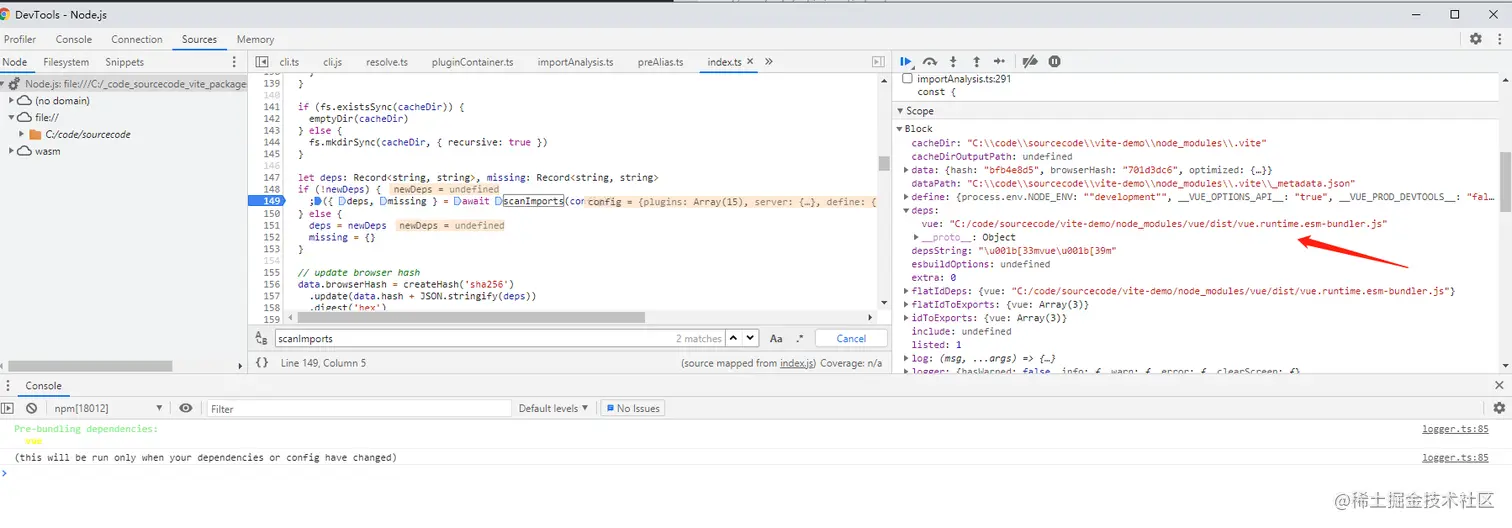Hide the debugger sidebar
This screenshot has width=1512, height=528.
(878, 62)
